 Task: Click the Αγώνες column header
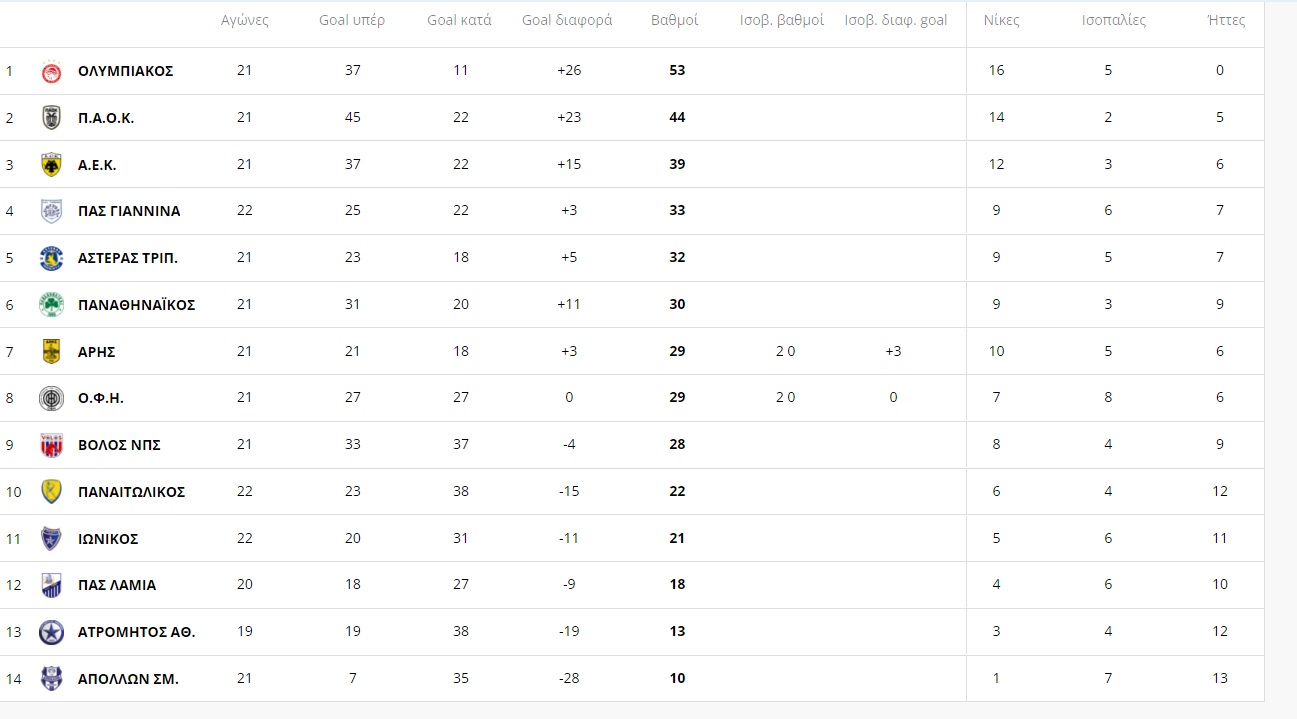(245, 20)
